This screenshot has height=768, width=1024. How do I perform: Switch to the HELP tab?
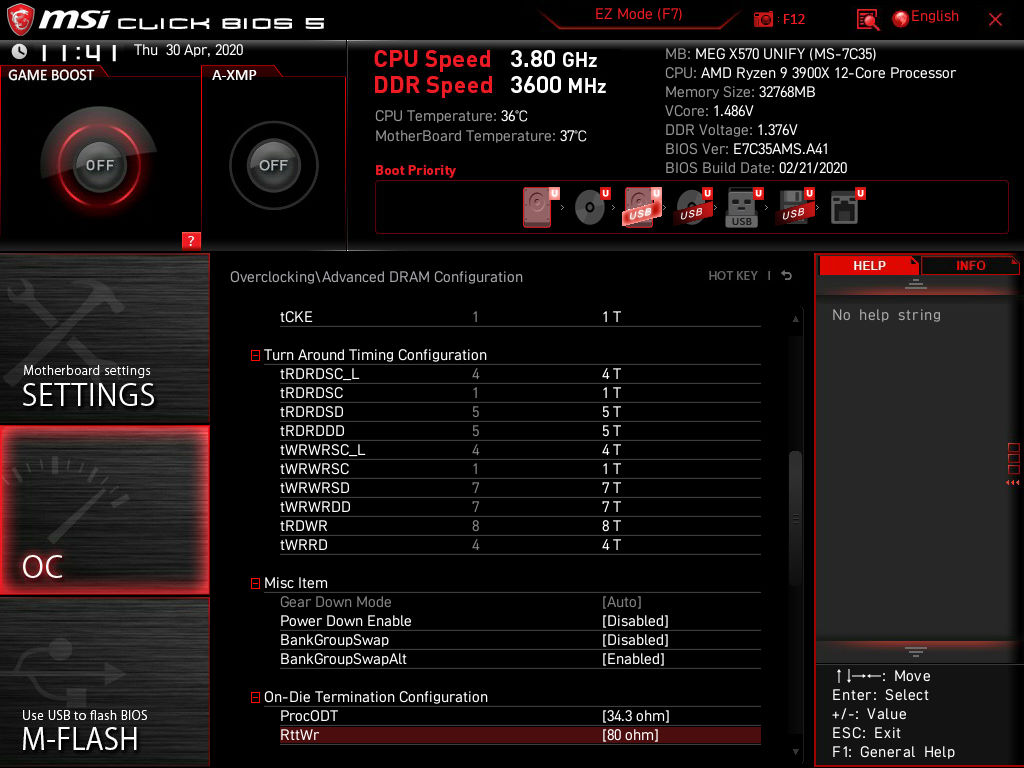point(869,266)
